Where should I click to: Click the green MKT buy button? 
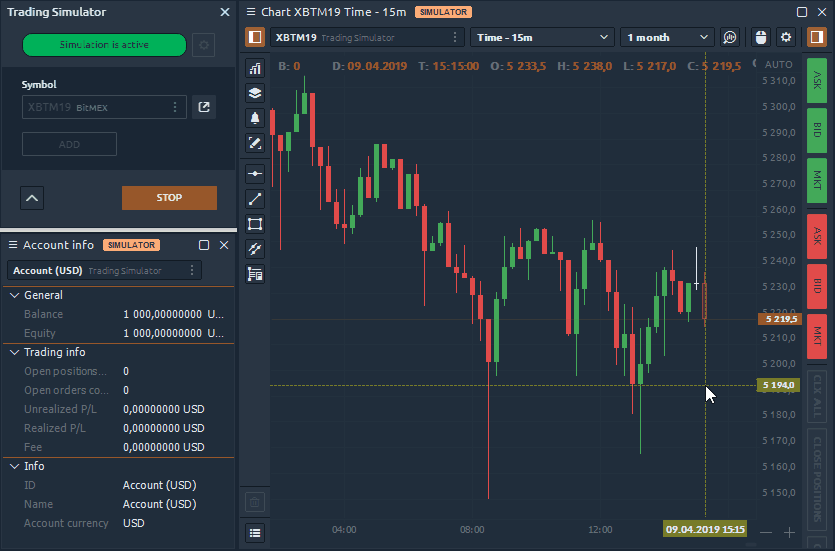pyautogui.click(x=817, y=180)
